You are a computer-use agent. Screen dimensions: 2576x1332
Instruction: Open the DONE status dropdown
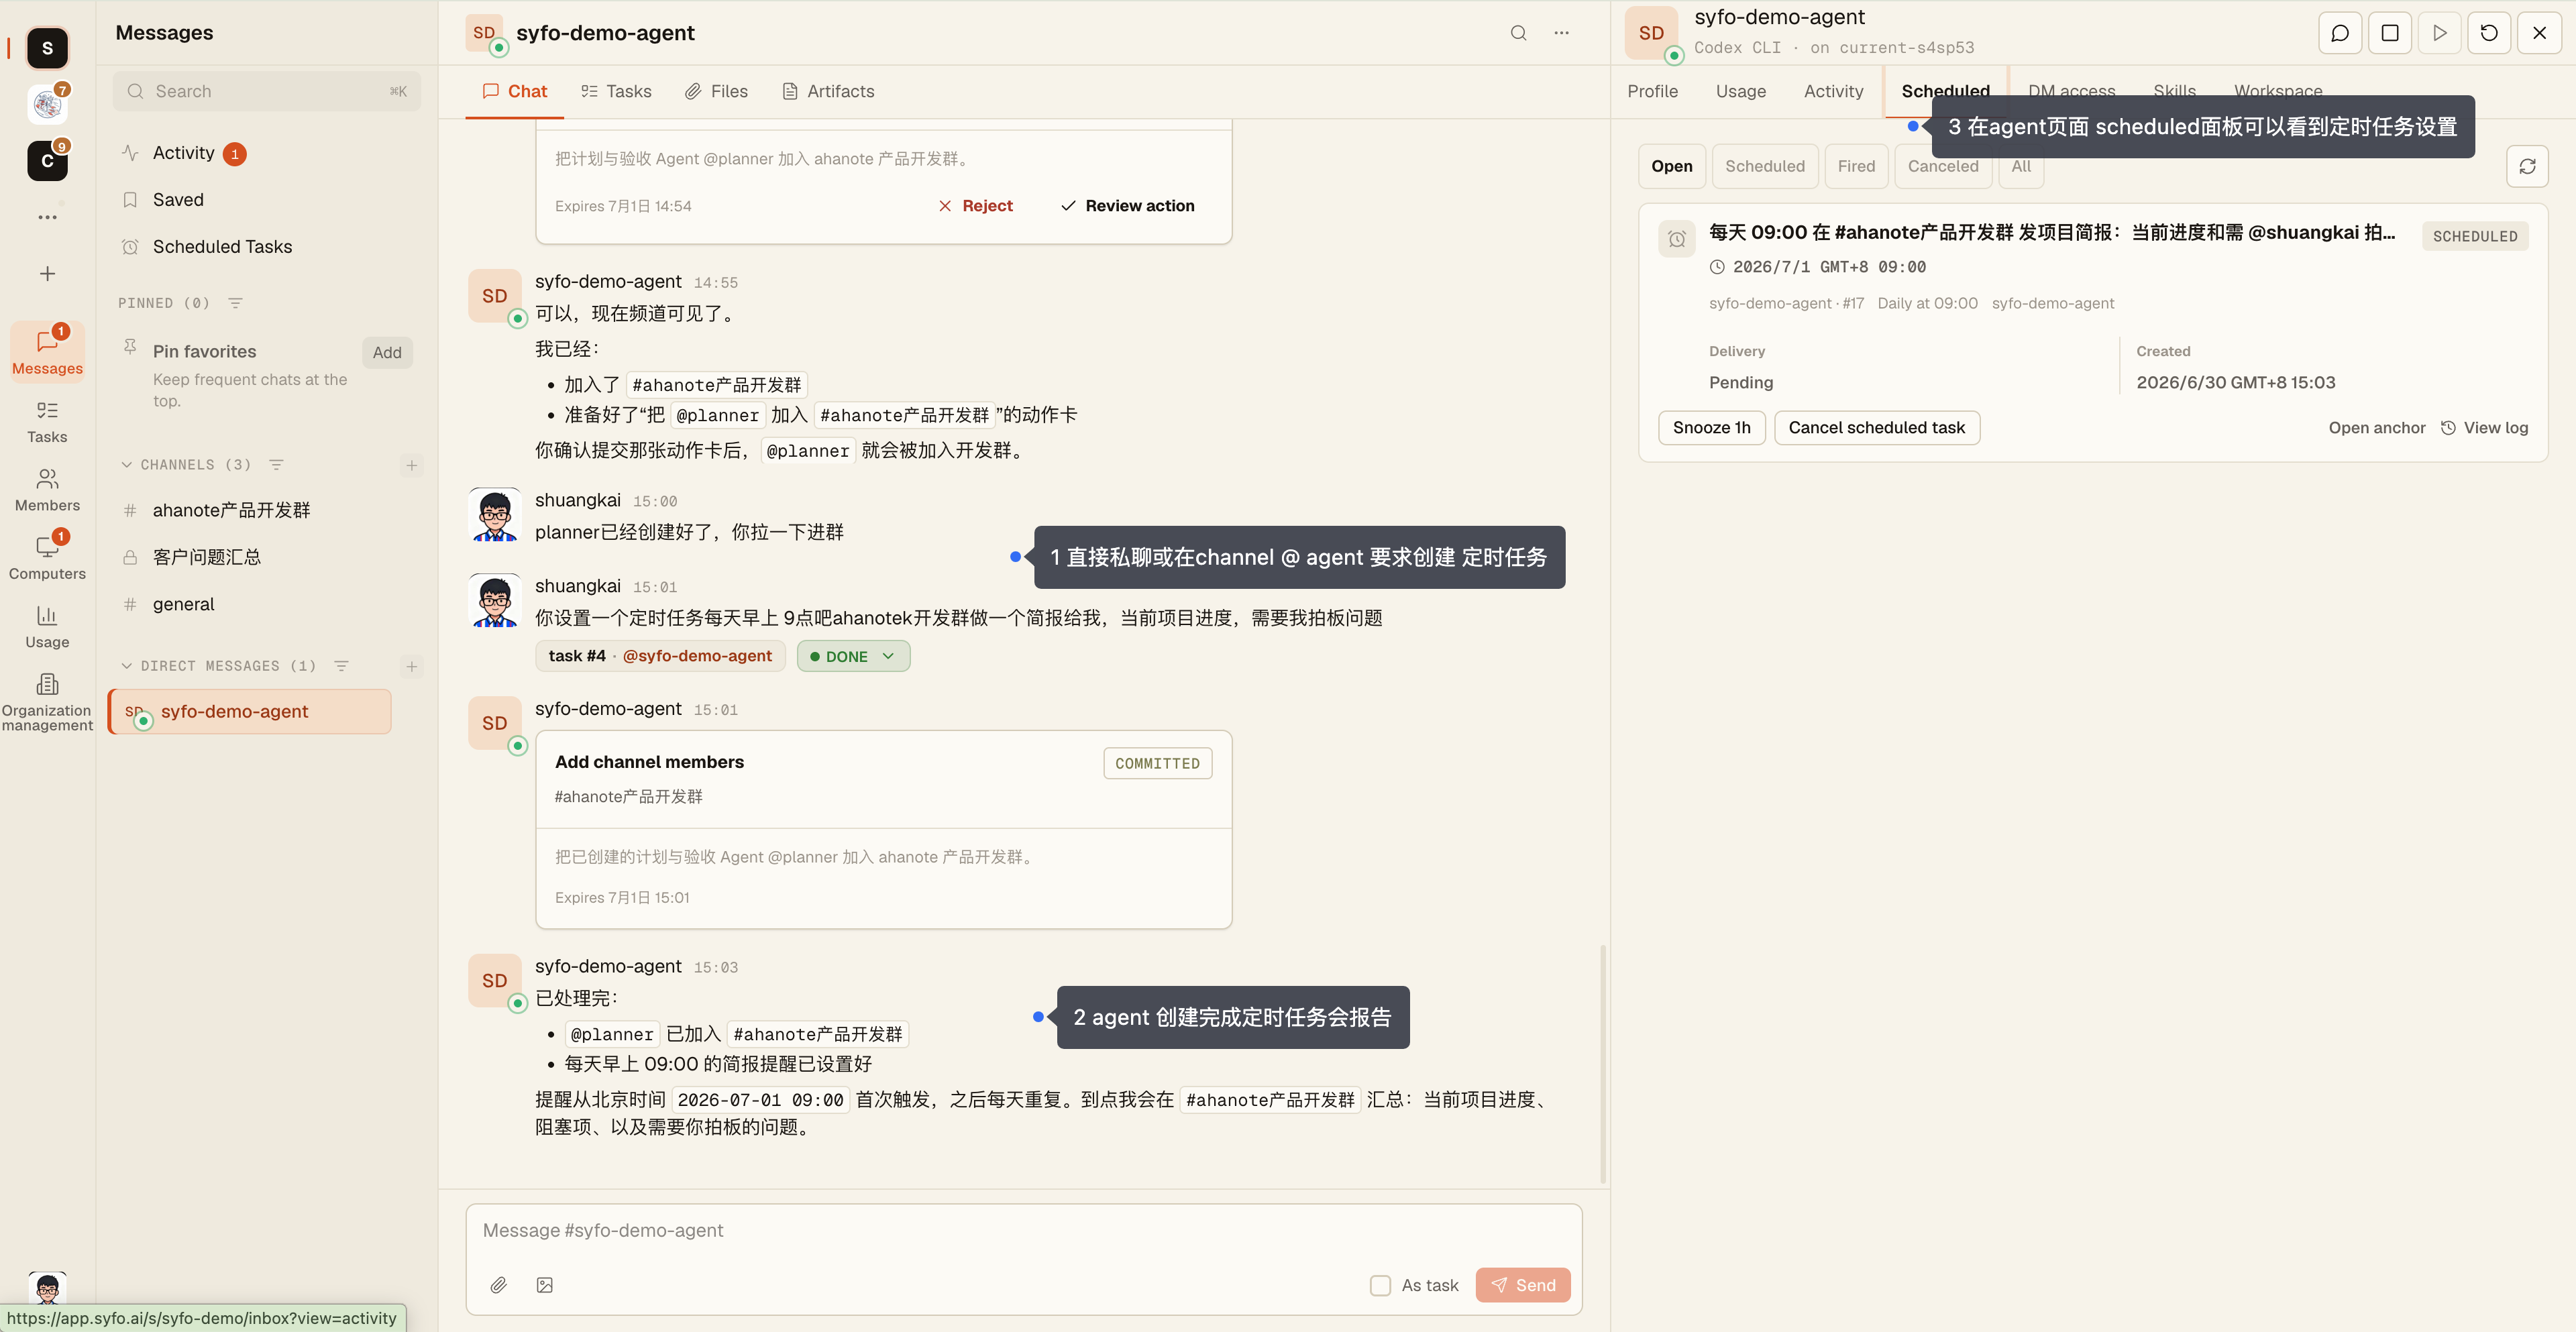click(x=853, y=656)
